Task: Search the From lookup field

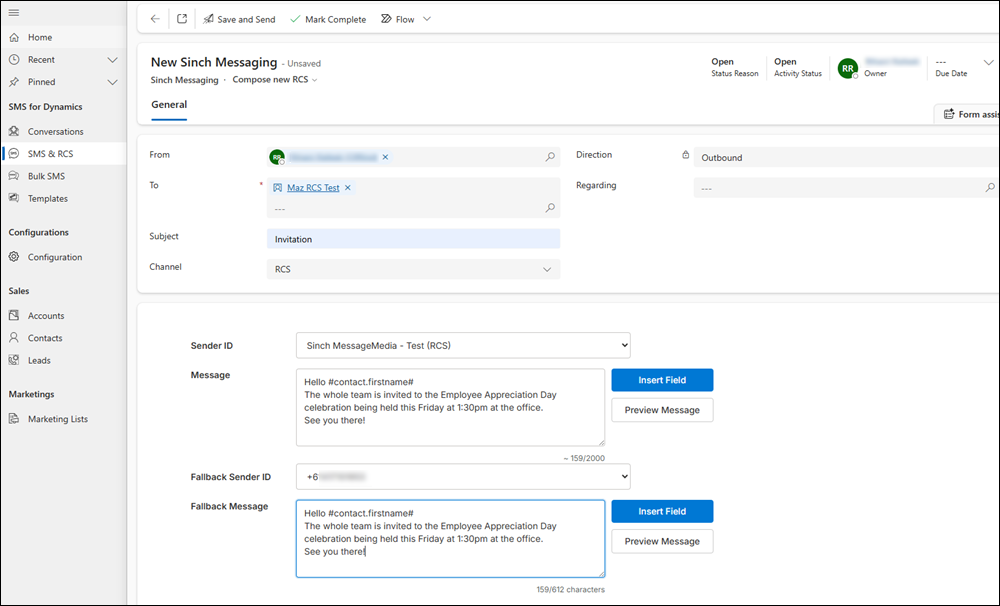Action: [550, 157]
